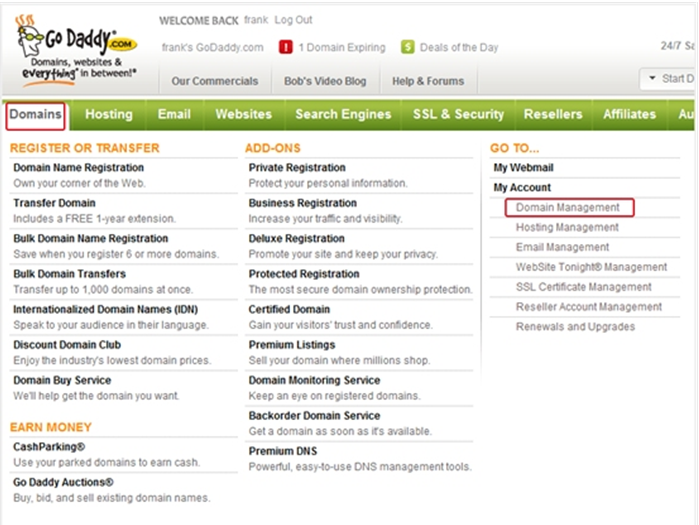
Task: Go to My Account
Action: point(522,188)
